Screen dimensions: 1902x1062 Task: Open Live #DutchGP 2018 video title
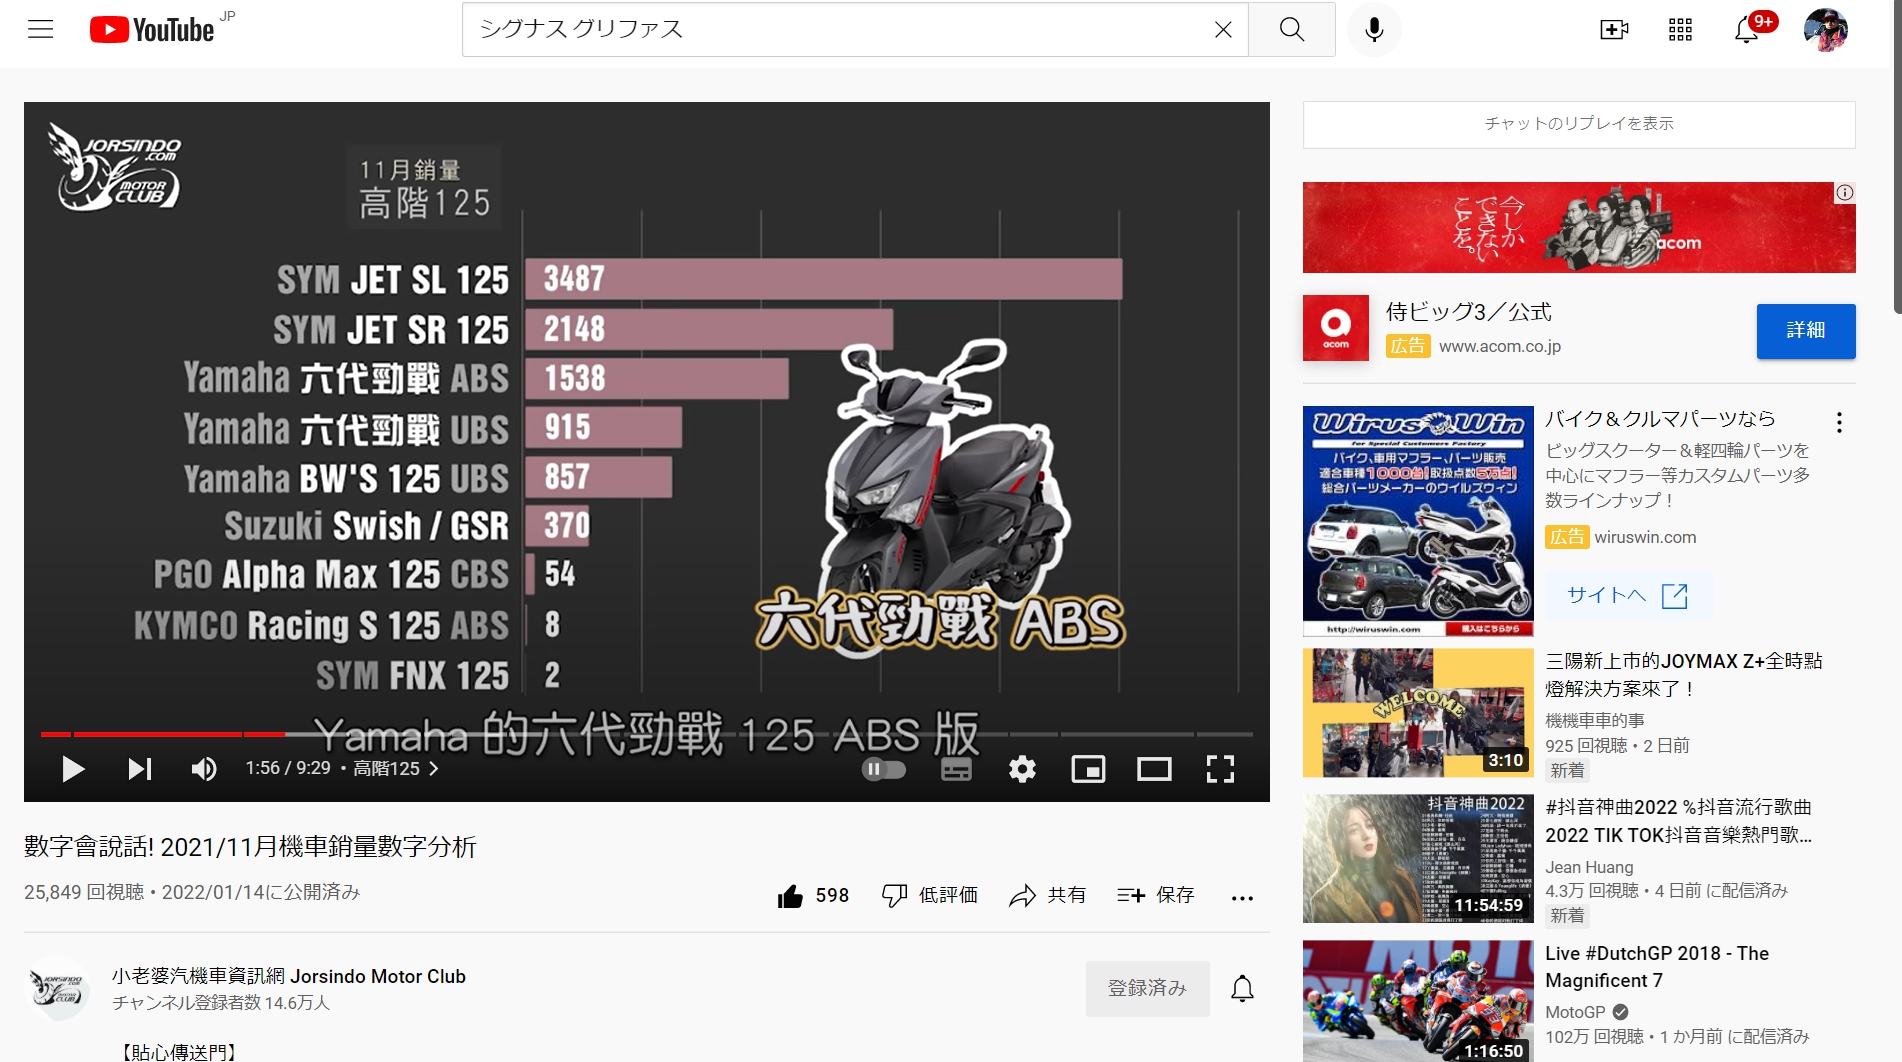coord(1657,967)
